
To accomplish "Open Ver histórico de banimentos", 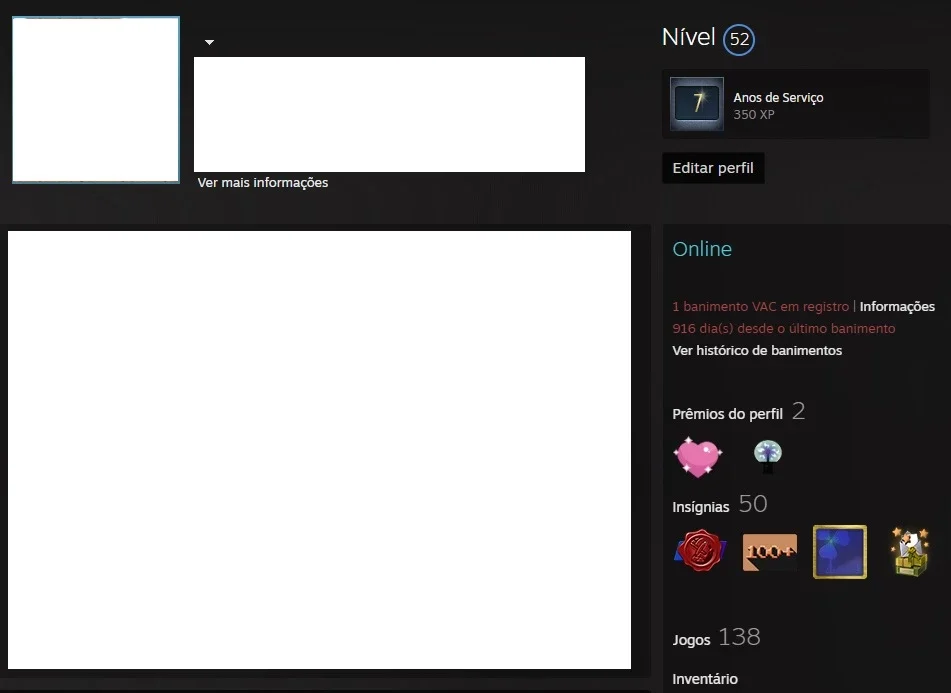I will [757, 350].
